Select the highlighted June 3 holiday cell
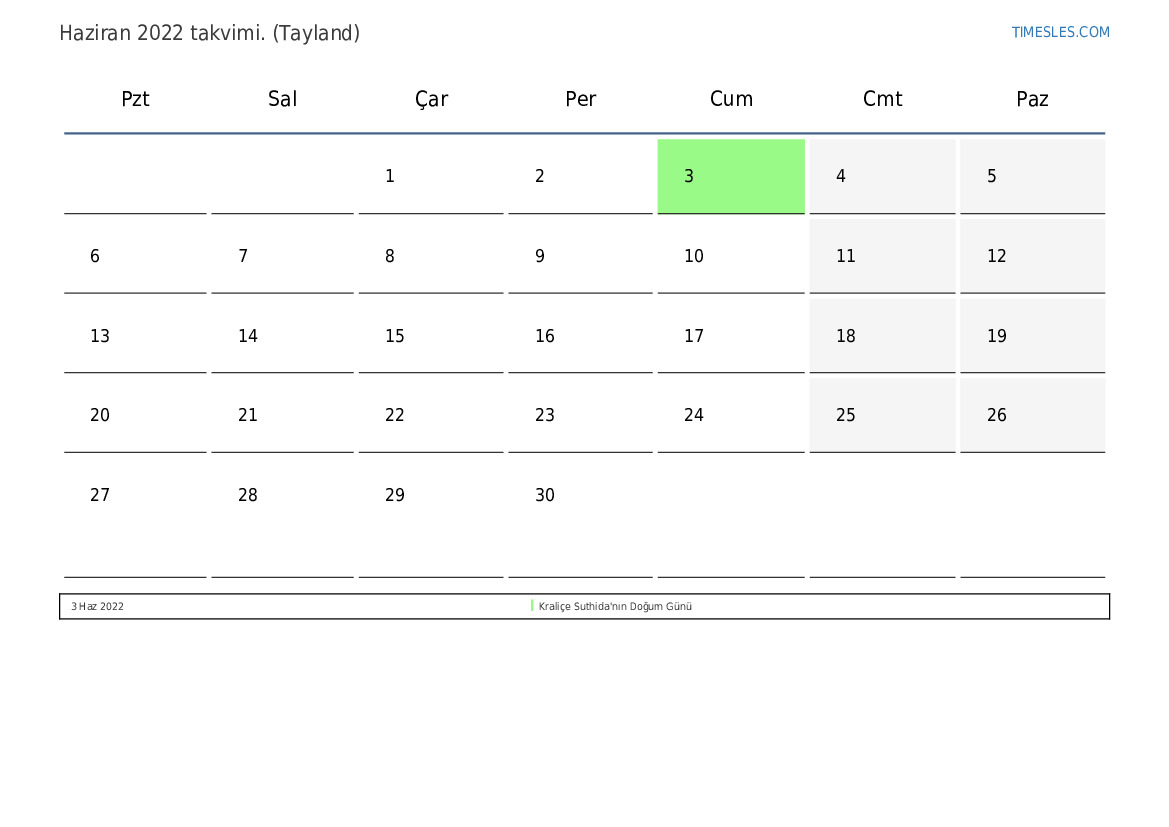 [731, 176]
